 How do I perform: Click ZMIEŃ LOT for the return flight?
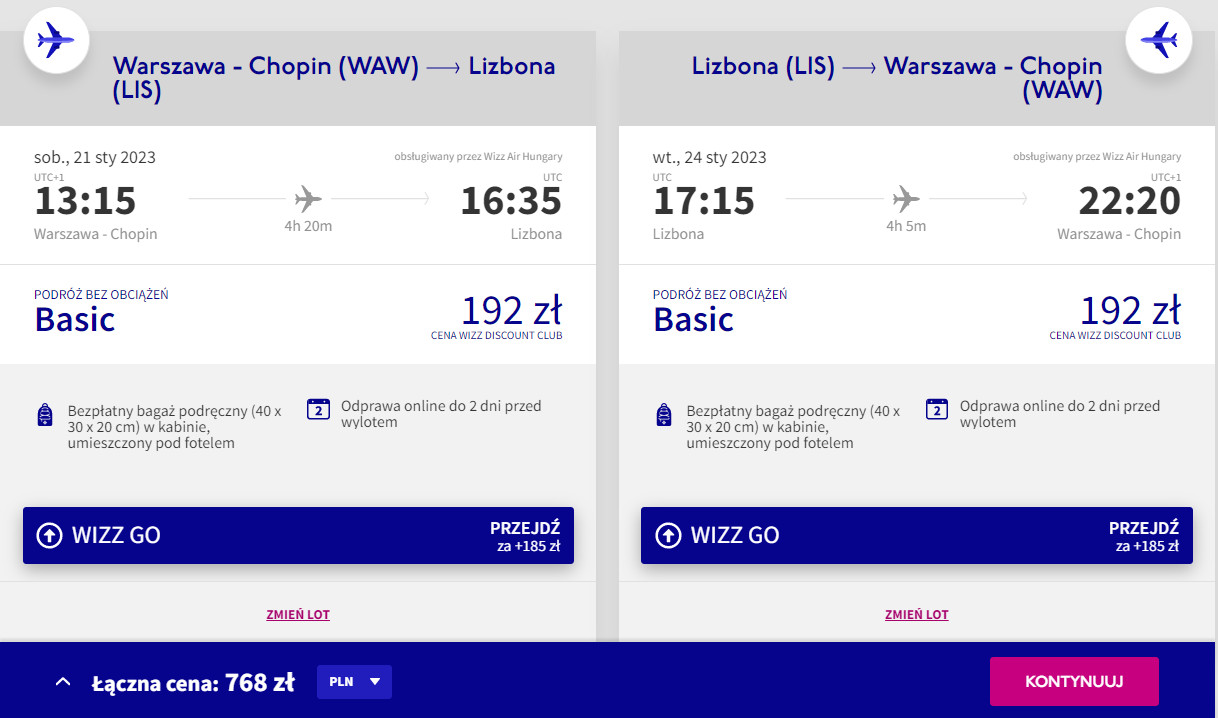(x=917, y=614)
